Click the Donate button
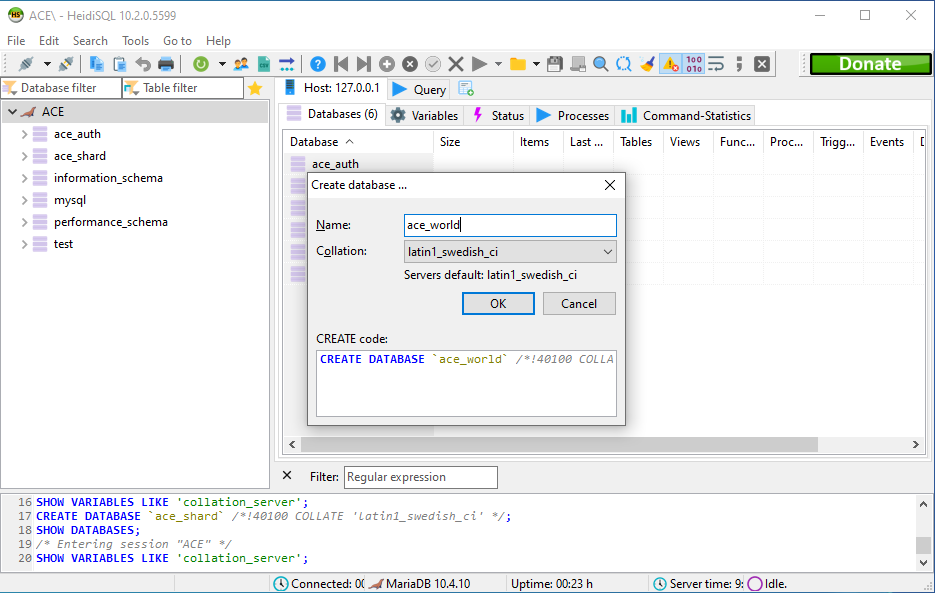 pyautogui.click(x=871, y=64)
